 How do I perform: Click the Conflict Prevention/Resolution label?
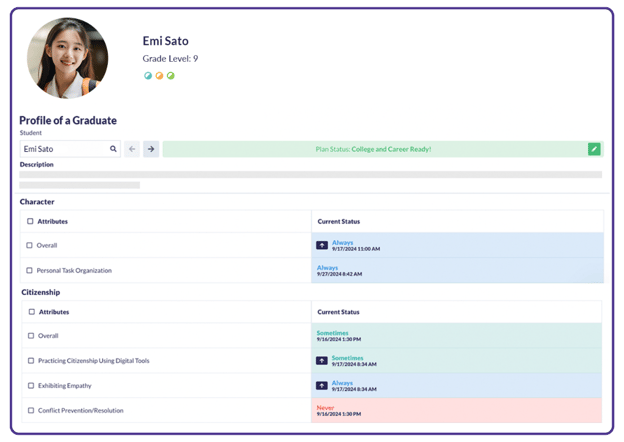click(81, 410)
